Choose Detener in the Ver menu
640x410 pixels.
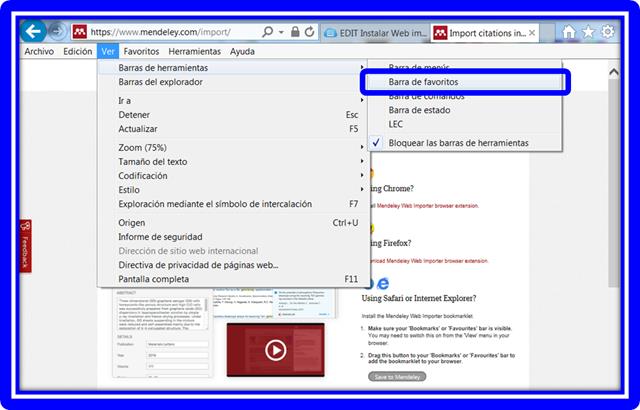coord(233,115)
